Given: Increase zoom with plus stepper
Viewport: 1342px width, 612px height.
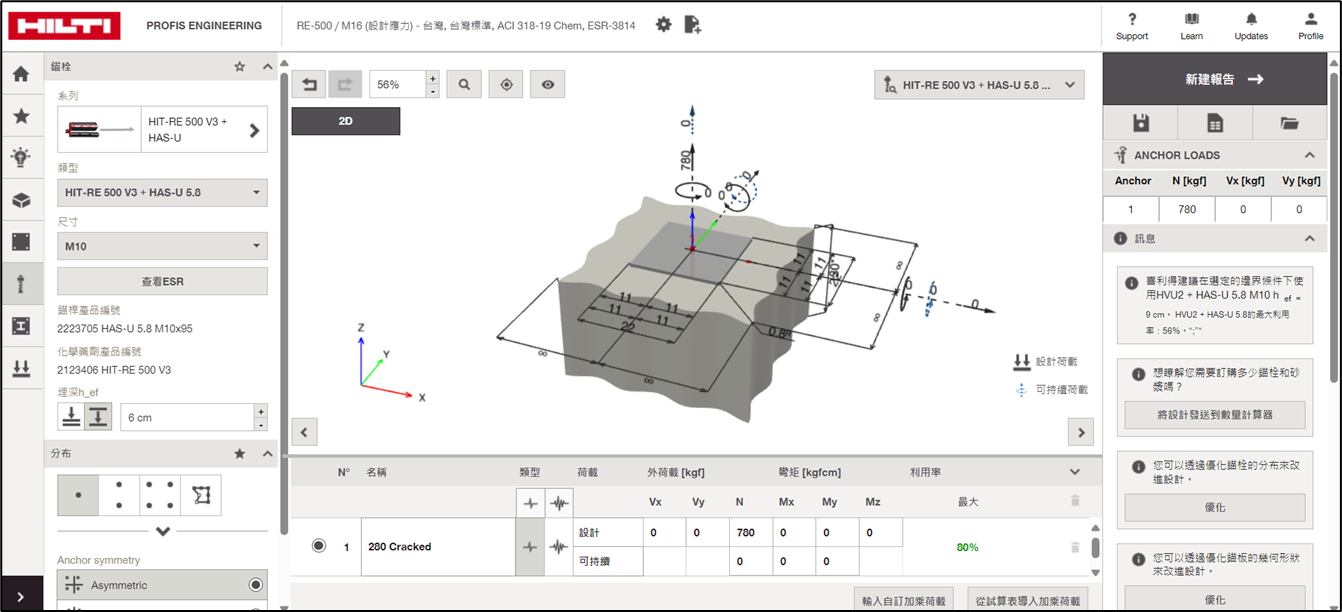Looking at the screenshot, I should tap(432, 78).
